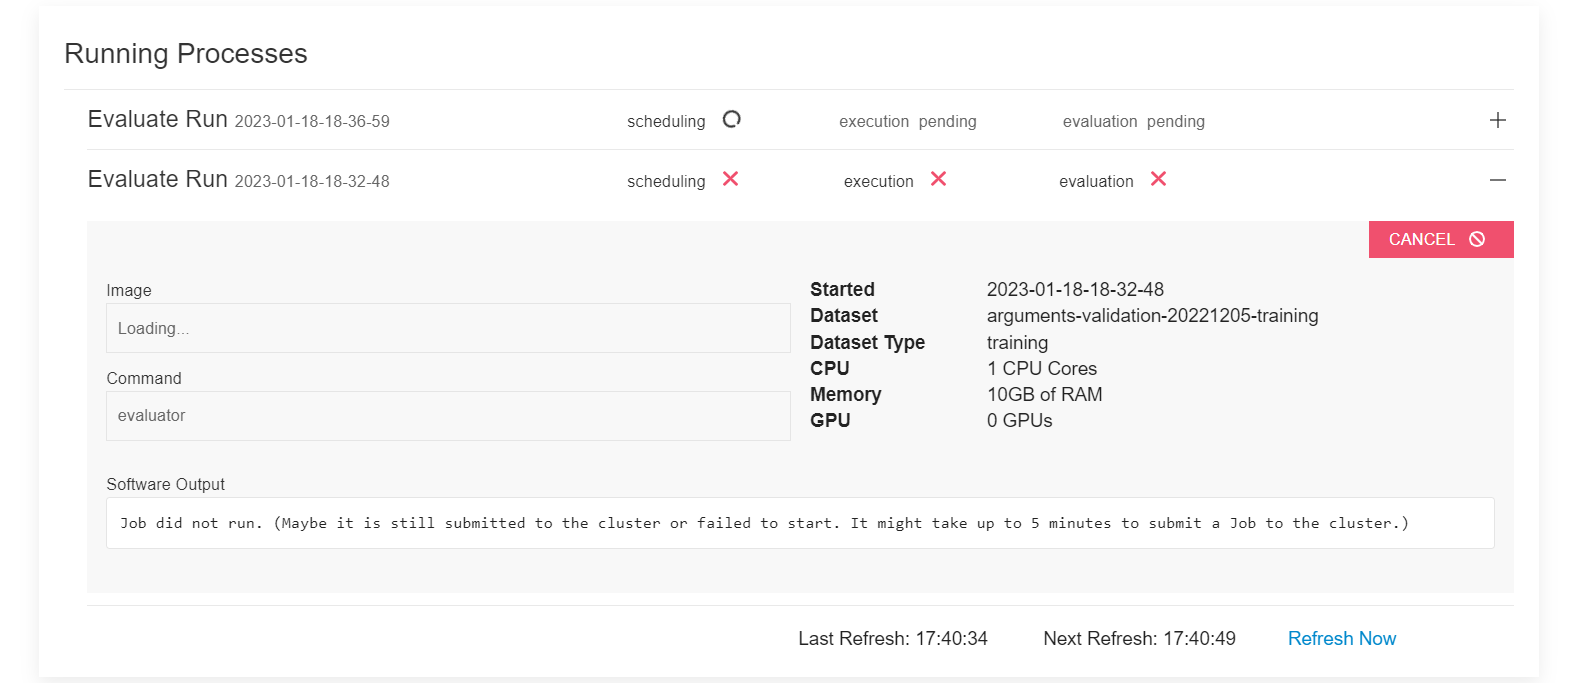
Task: Click the Next Refresh time text
Action: pos(1139,638)
